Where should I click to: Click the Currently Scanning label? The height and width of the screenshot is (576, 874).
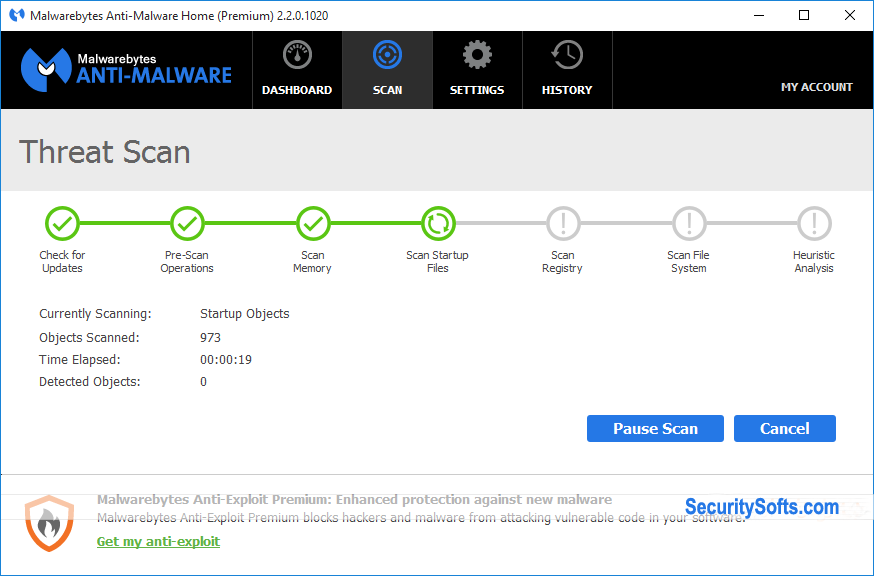pyautogui.click(x=95, y=314)
